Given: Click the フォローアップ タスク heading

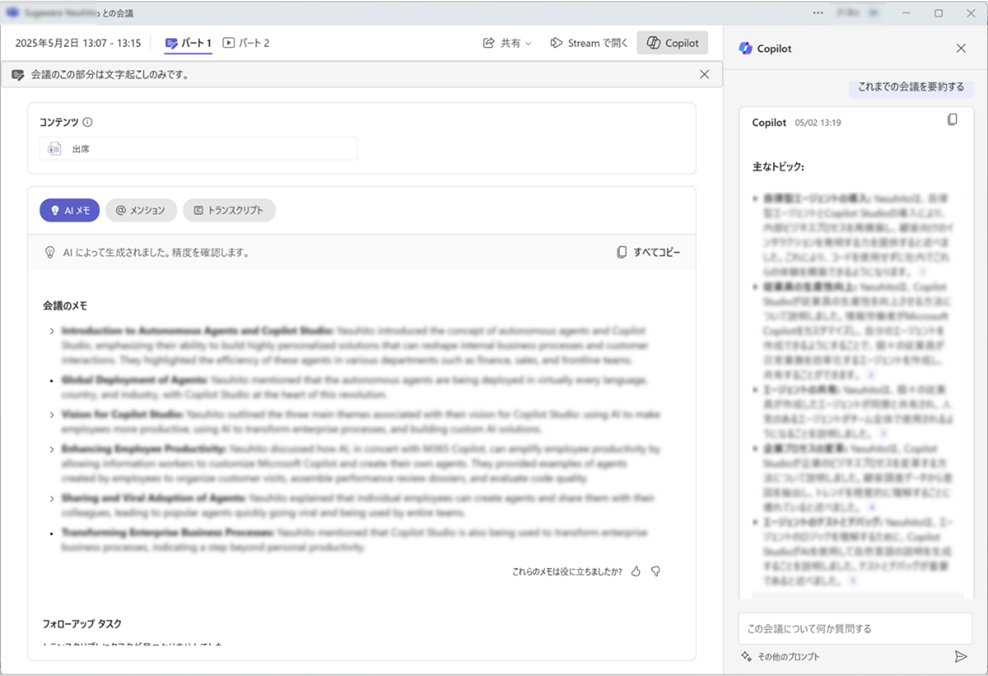Looking at the screenshot, I should coord(82,624).
